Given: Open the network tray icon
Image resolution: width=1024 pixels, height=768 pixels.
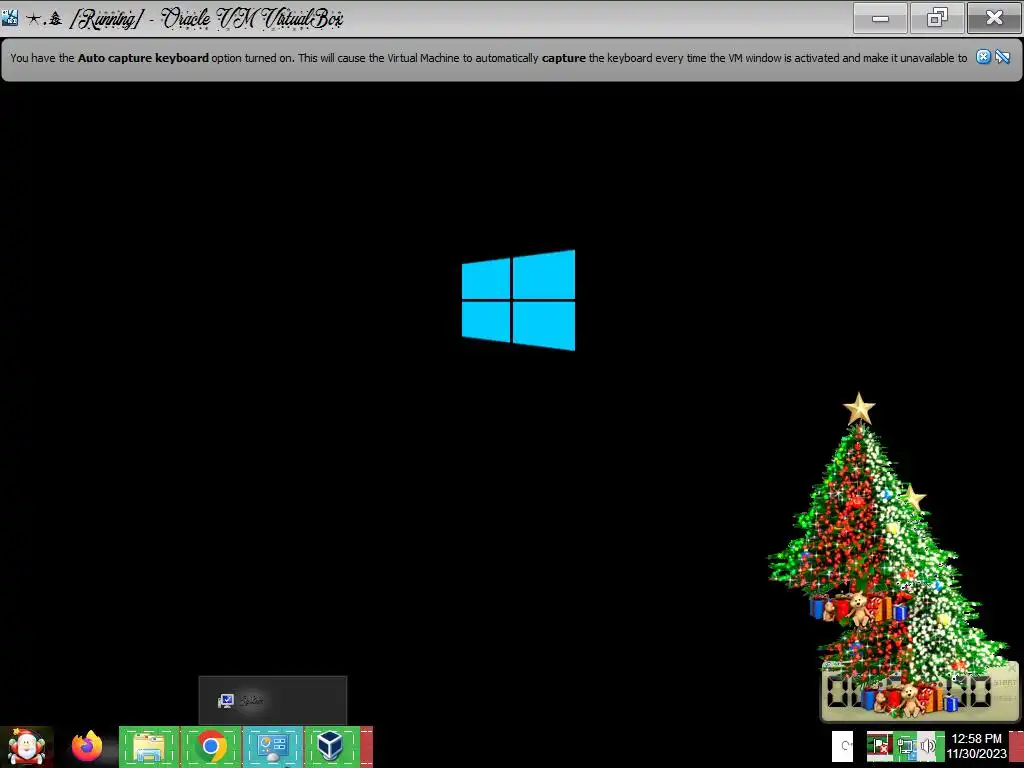Looking at the screenshot, I should tap(905, 746).
